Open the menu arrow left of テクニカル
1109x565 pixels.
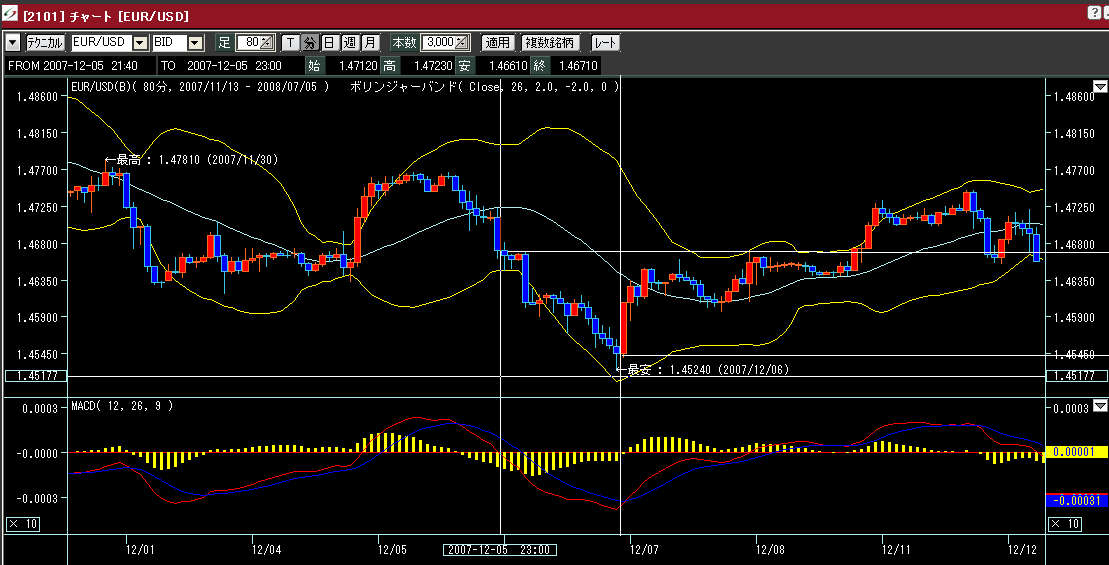(x=13, y=42)
